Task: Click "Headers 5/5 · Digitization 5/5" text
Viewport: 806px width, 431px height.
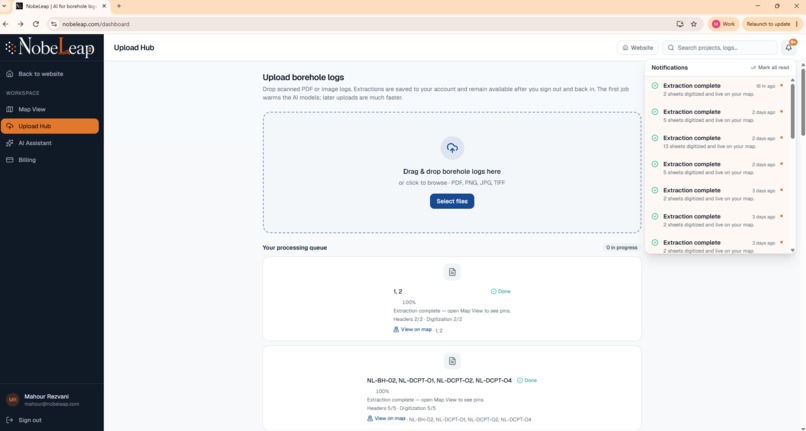Action: (x=401, y=408)
